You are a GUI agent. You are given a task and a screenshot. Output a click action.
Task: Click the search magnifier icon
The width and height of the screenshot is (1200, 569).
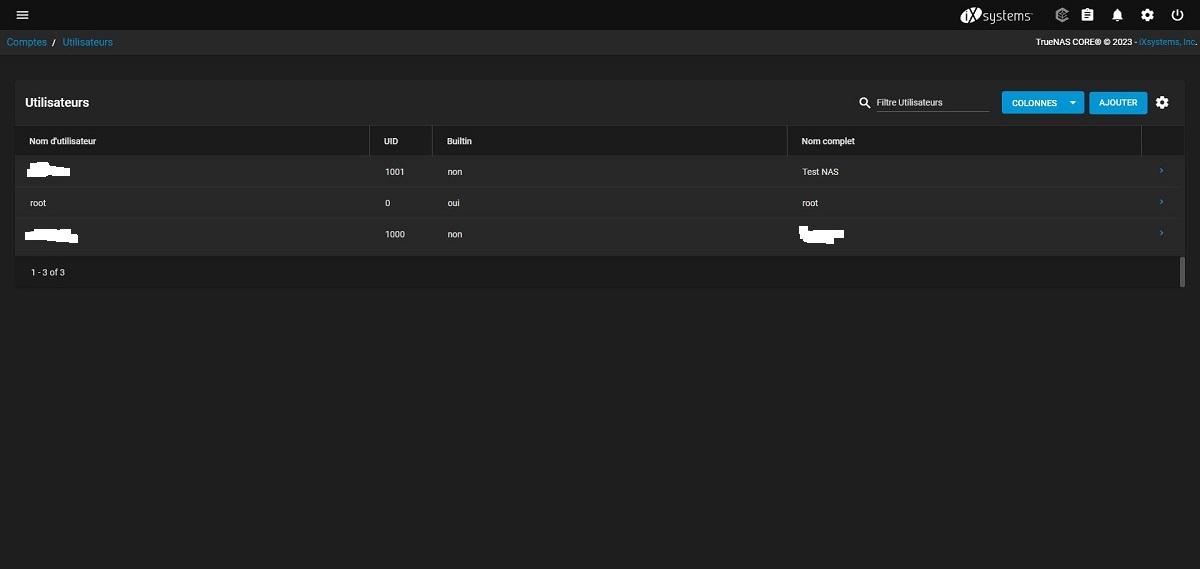(865, 103)
